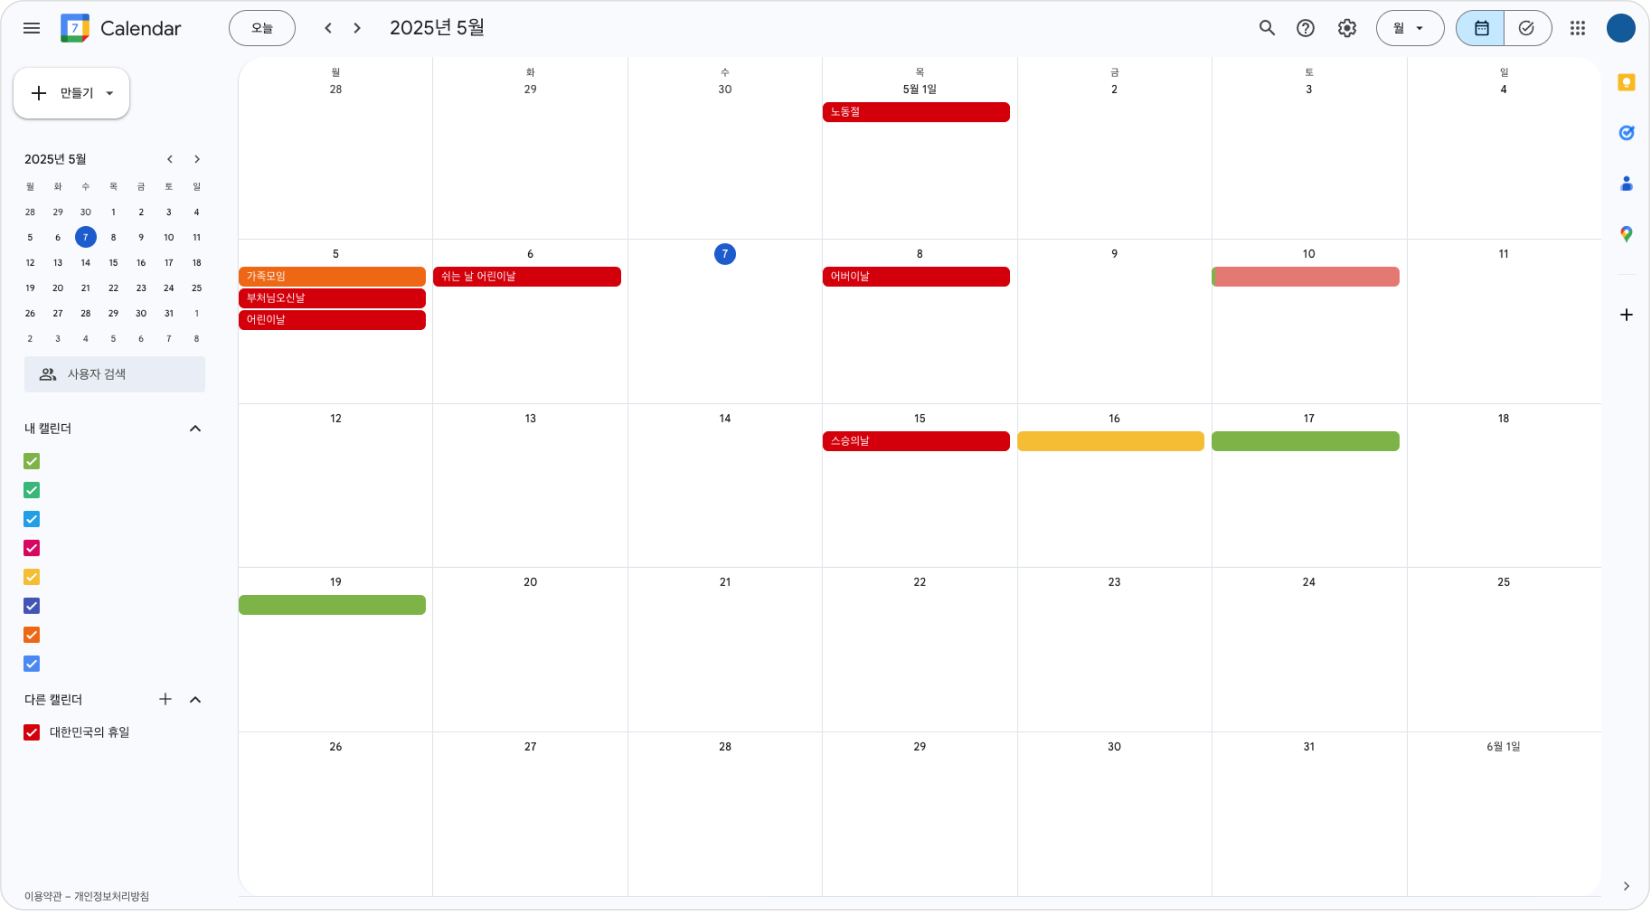Collapse the 내 캘린더 section
1650x911 pixels.
tap(195, 429)
